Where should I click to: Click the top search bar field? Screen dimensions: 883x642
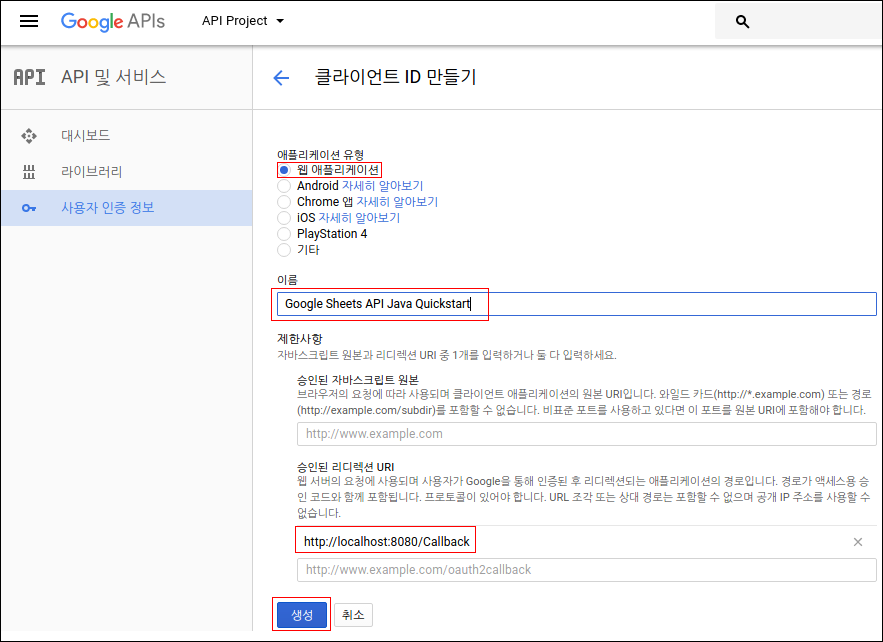click(x=799, y=21)
